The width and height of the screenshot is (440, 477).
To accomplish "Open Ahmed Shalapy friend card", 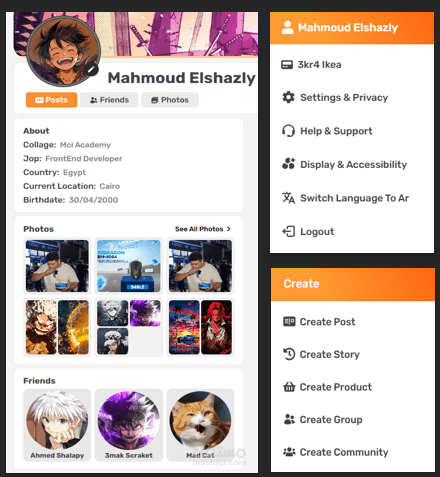I will (57, 425).
